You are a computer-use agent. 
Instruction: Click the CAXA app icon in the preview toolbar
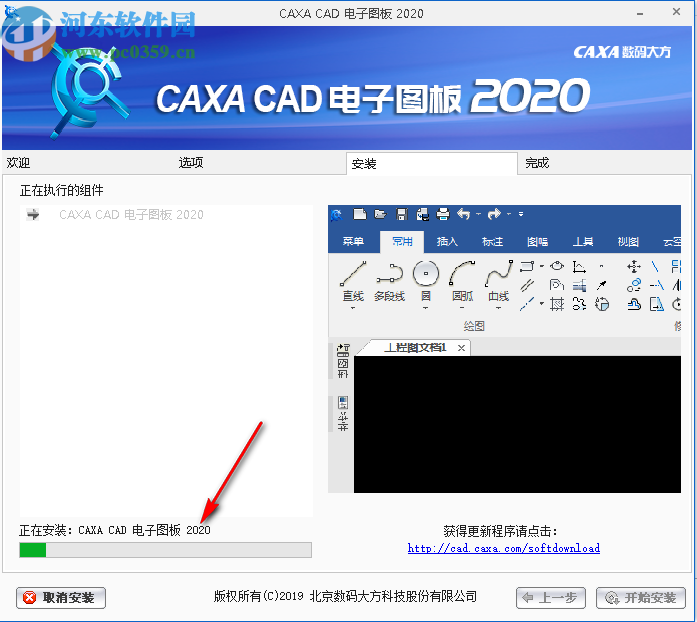tap(337, 215)
